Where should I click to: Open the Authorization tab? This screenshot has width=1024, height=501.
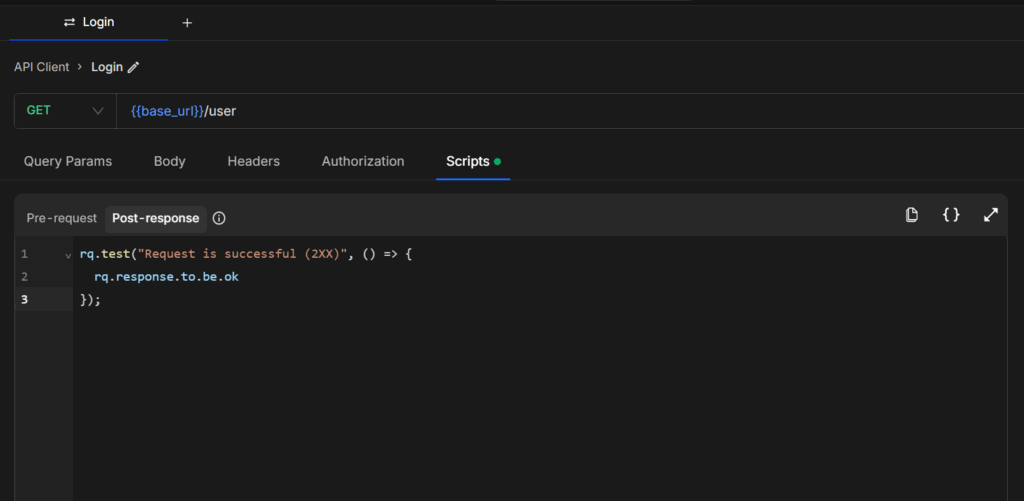(363, 161)
